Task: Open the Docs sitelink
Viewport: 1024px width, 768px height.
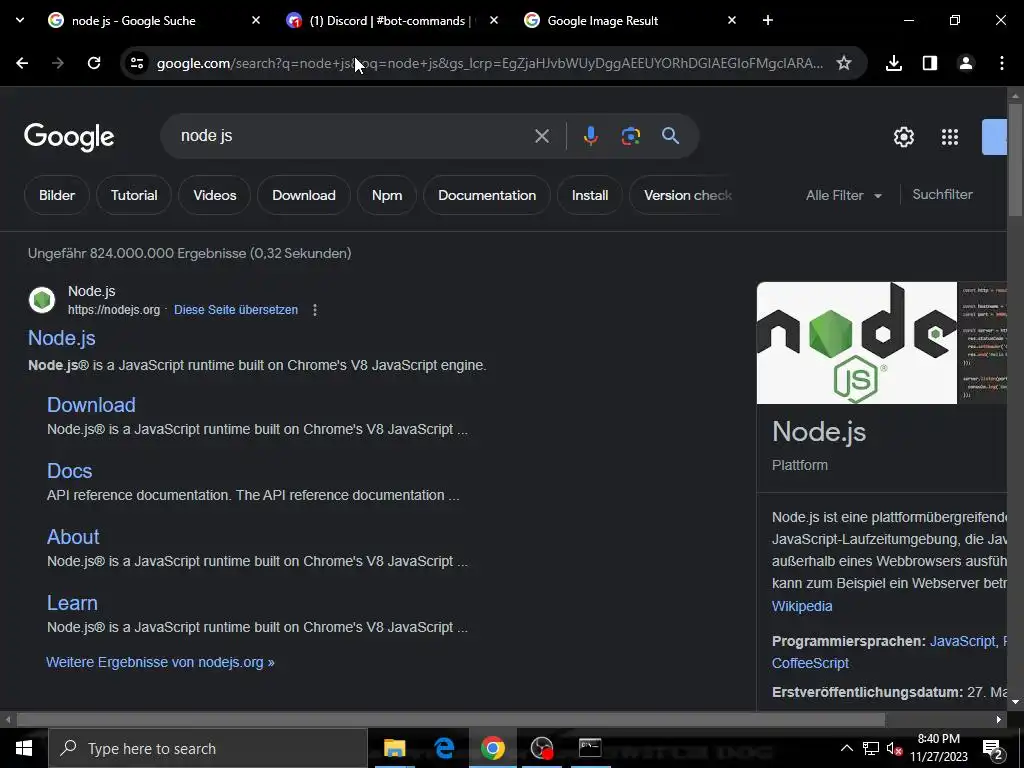Action: pyautogui.click(x=69, y=471)
